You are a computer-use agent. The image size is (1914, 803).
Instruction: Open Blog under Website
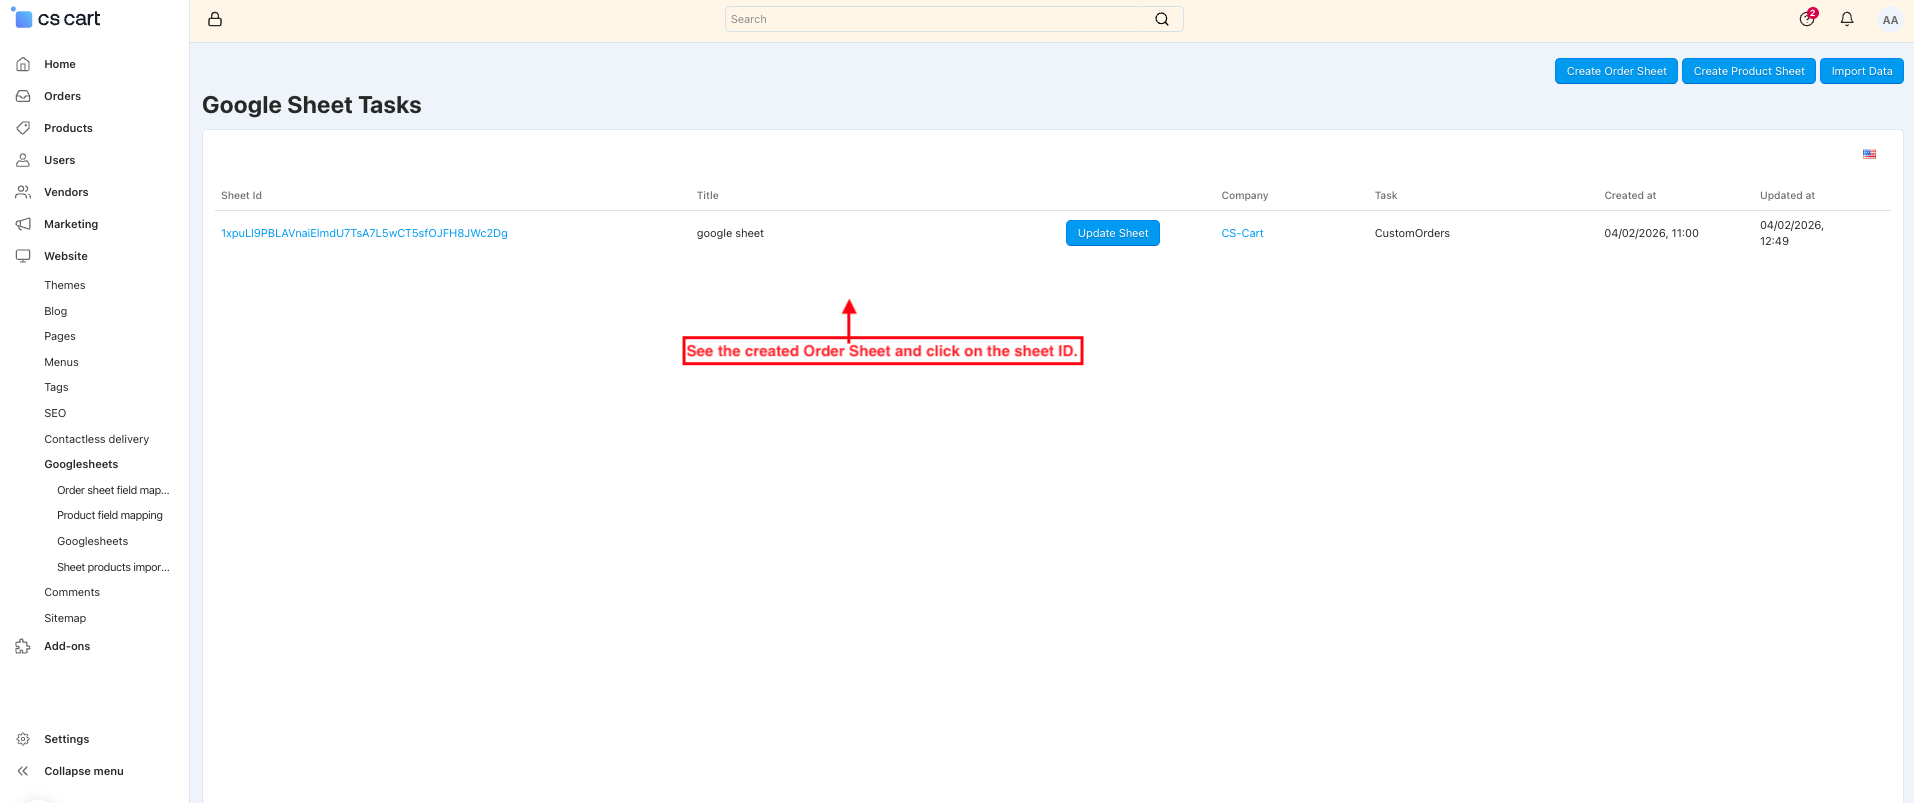[x=56, y=311]
